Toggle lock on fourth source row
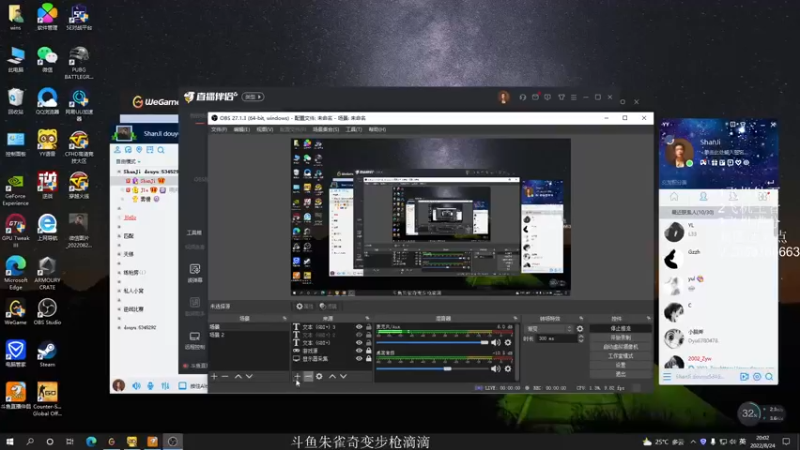This screenshot has width=800, height=450. click(x=368, y=351)
